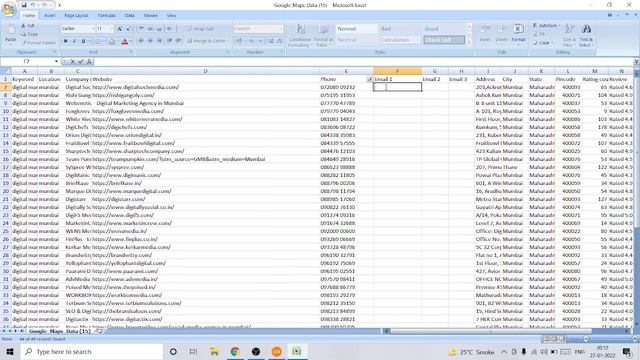
Task: Switch to the Page Layout tab
Action: (x=76, y=16)
